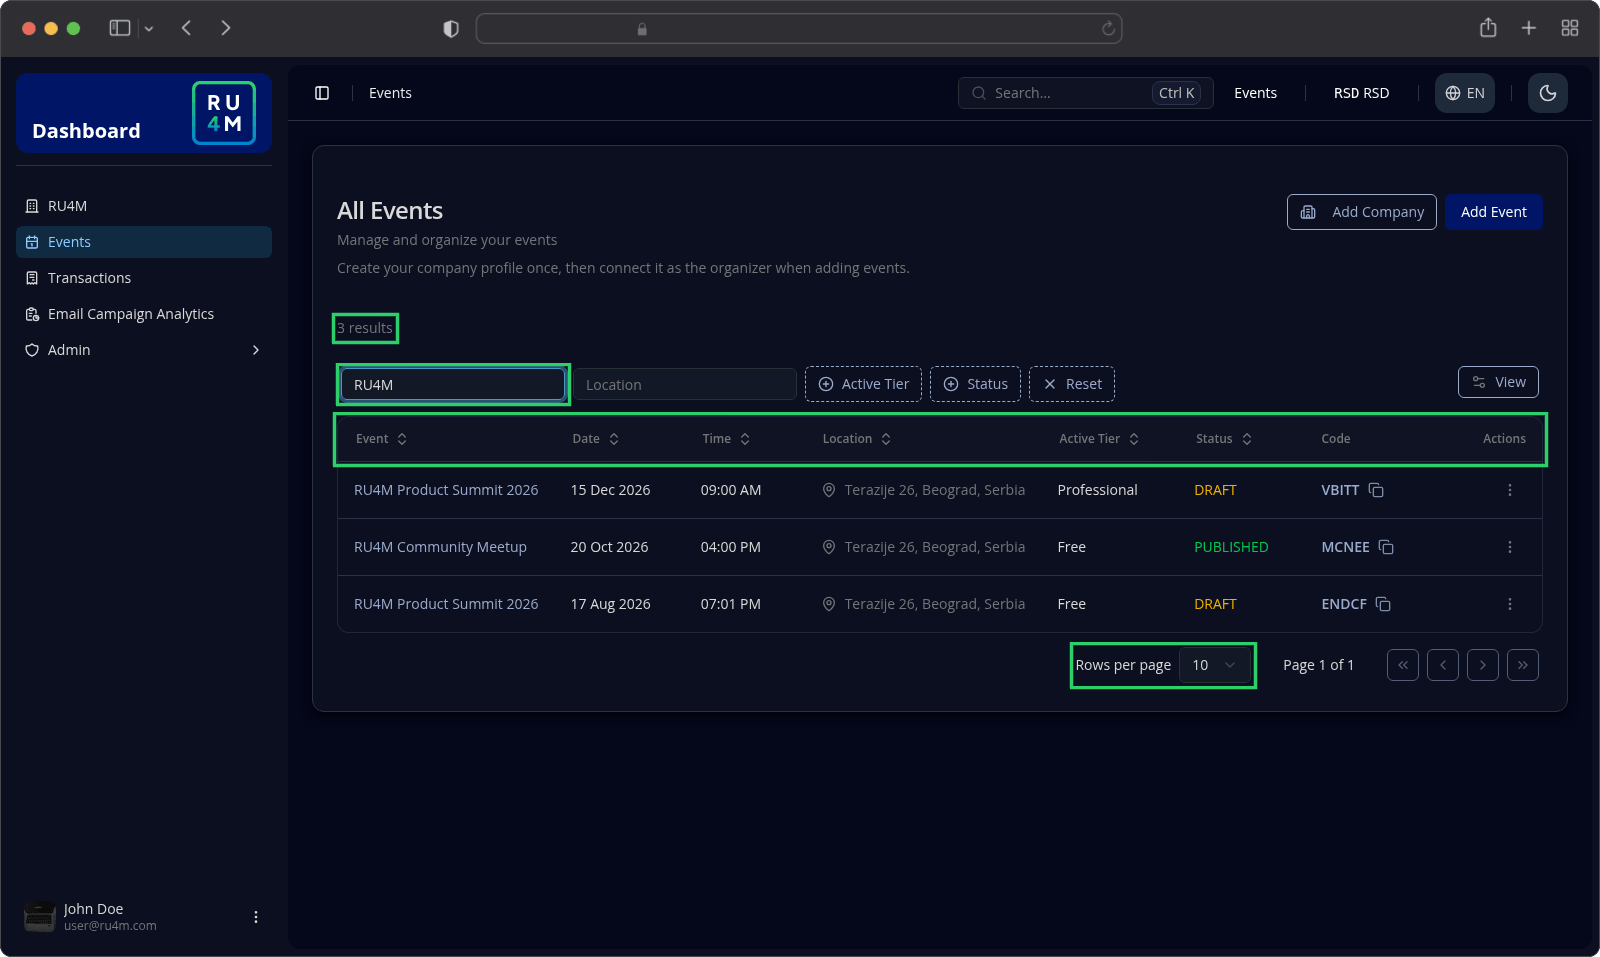Expand the Admin sidebar section
The width and height of the screenshot is (1600, 957).
[x=144, y=350]
